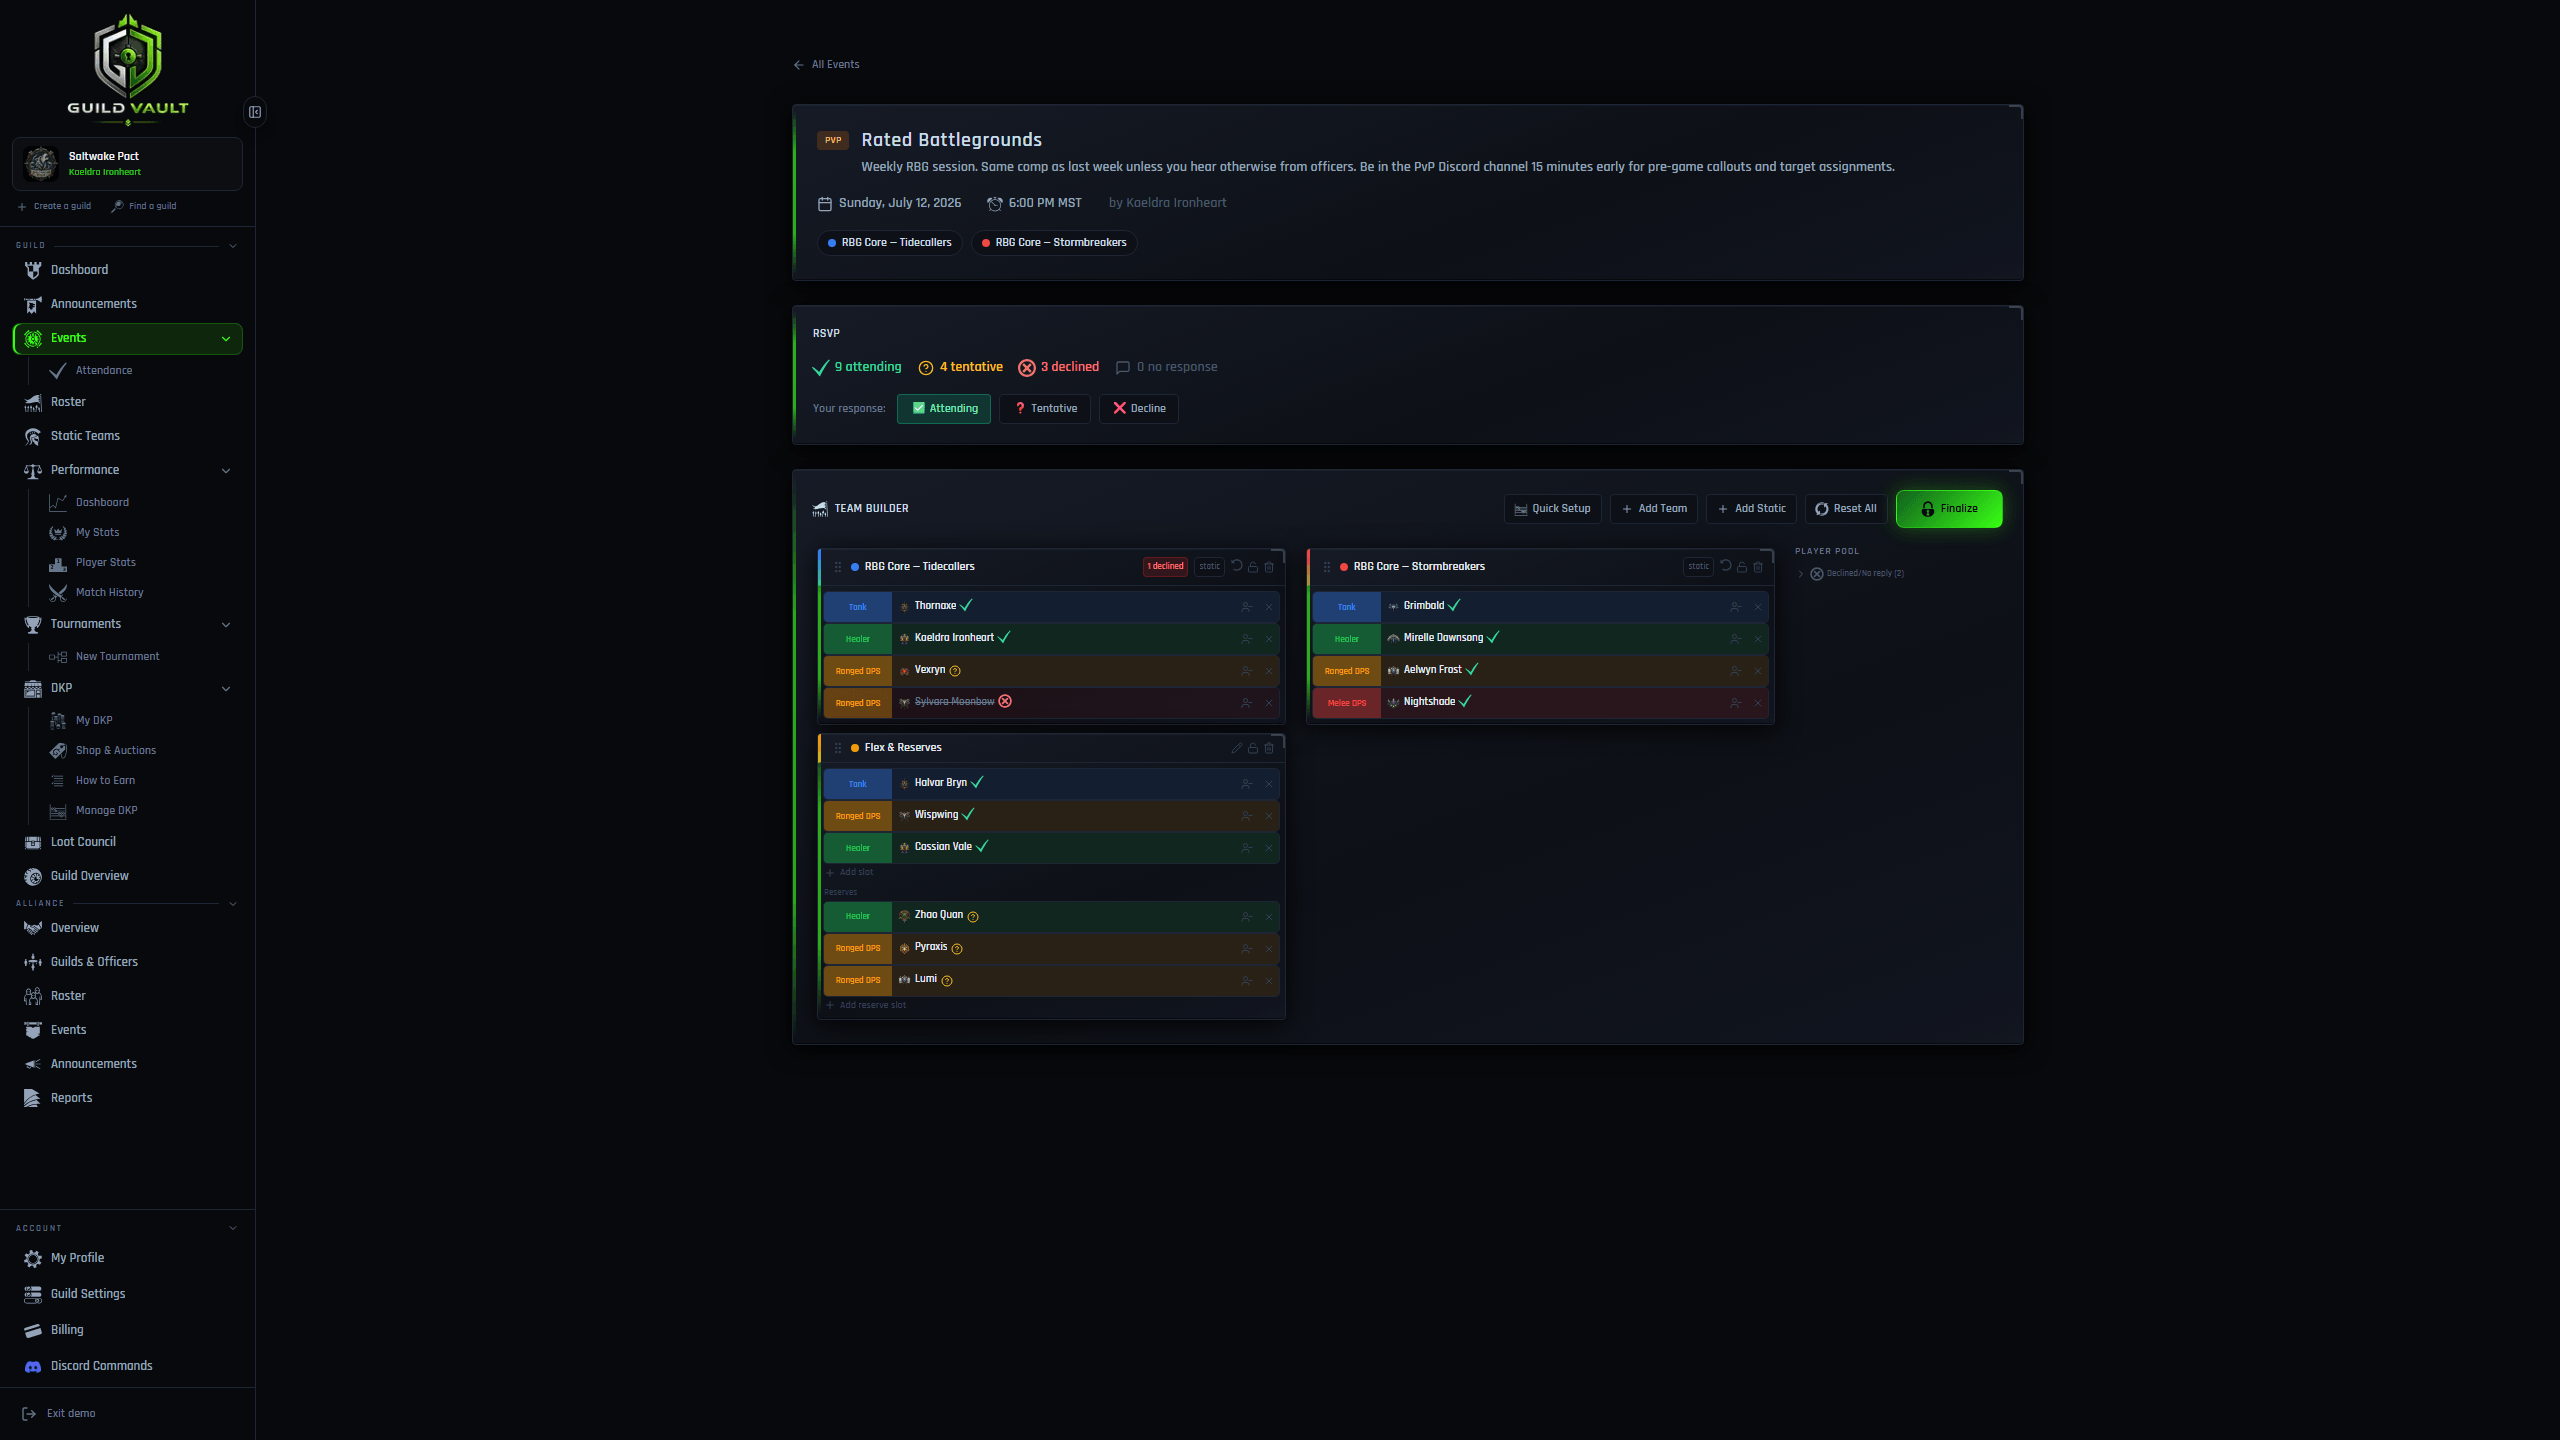Set your response to Decline
Image resolution: width=2560 pixels, height=1440 pixels.
coord(1139,409)
